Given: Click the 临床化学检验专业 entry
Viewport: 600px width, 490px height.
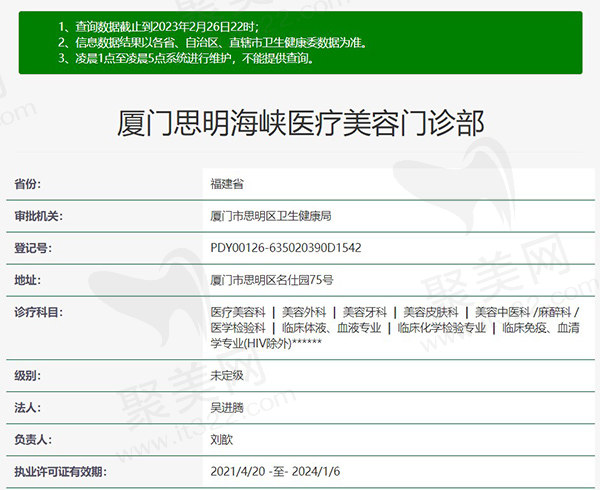Looking at the screenshot, I should [442, 327].
